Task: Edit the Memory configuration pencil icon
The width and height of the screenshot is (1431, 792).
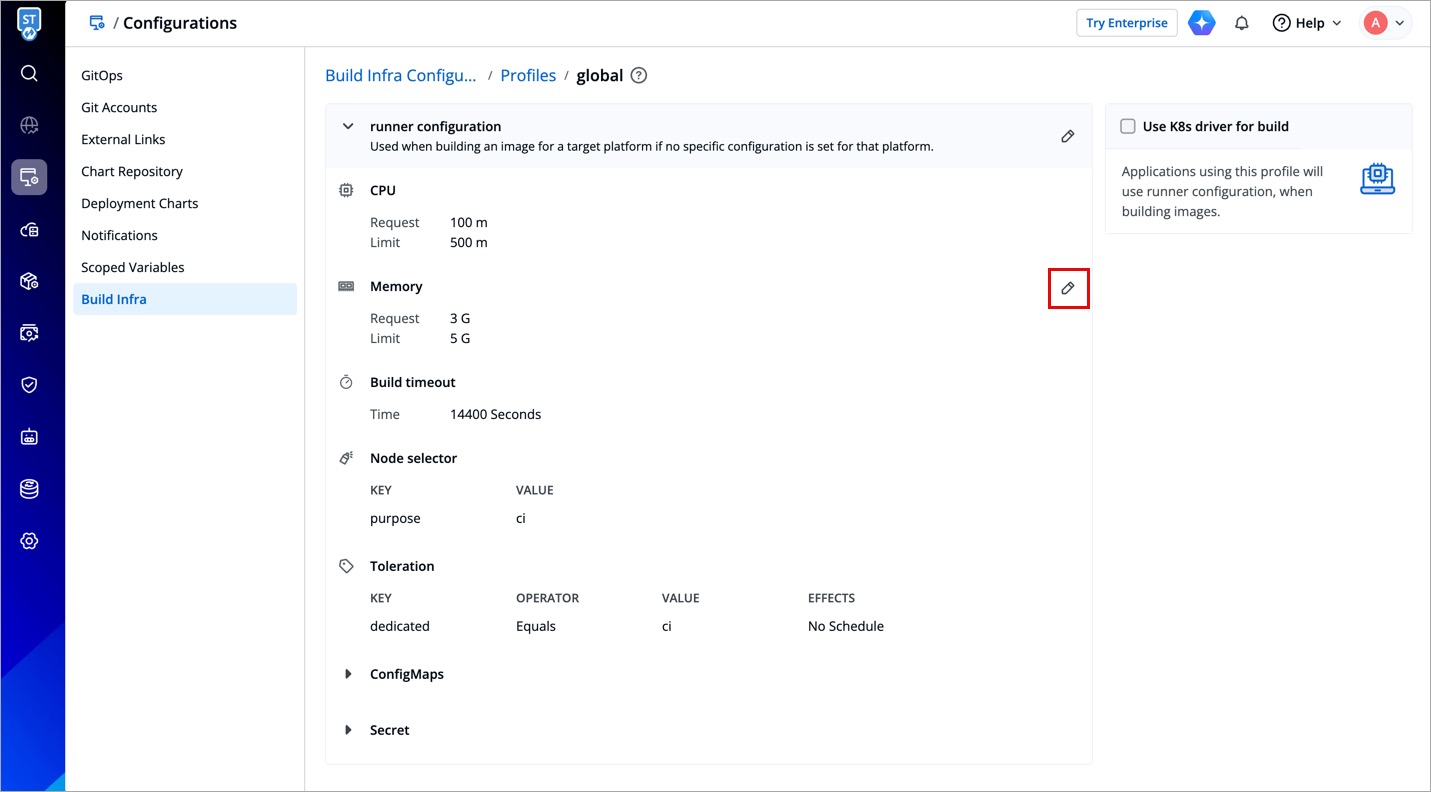Action: point(1067,288)
